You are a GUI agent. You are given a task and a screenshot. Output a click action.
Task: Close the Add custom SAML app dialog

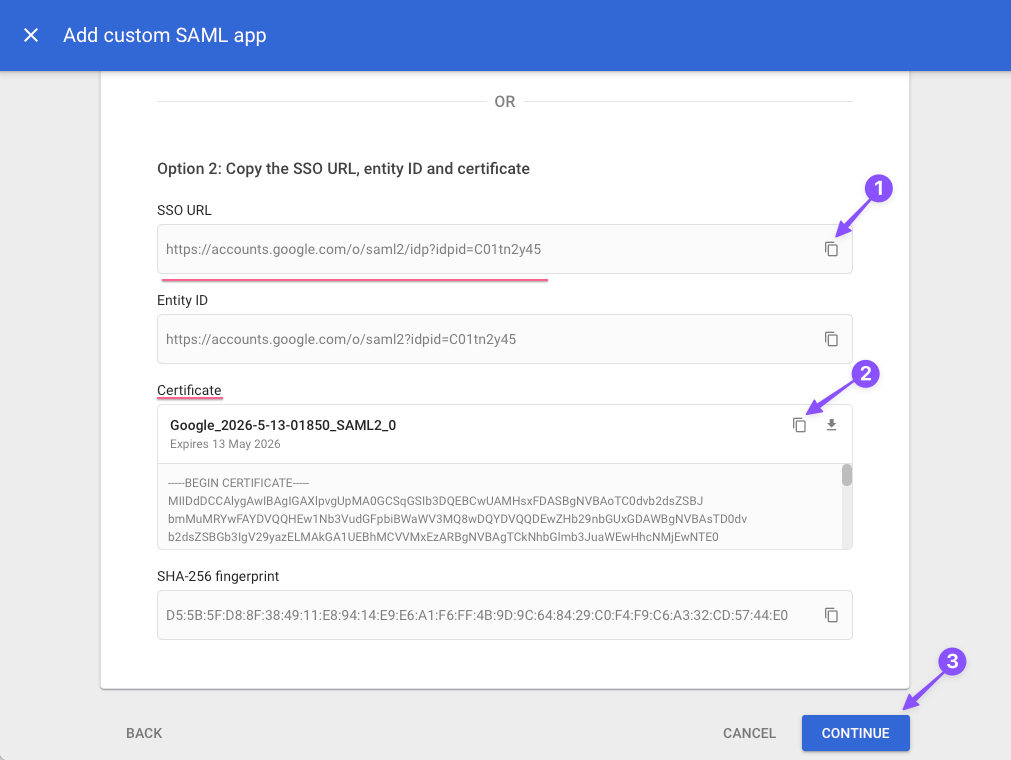[30, 35]
